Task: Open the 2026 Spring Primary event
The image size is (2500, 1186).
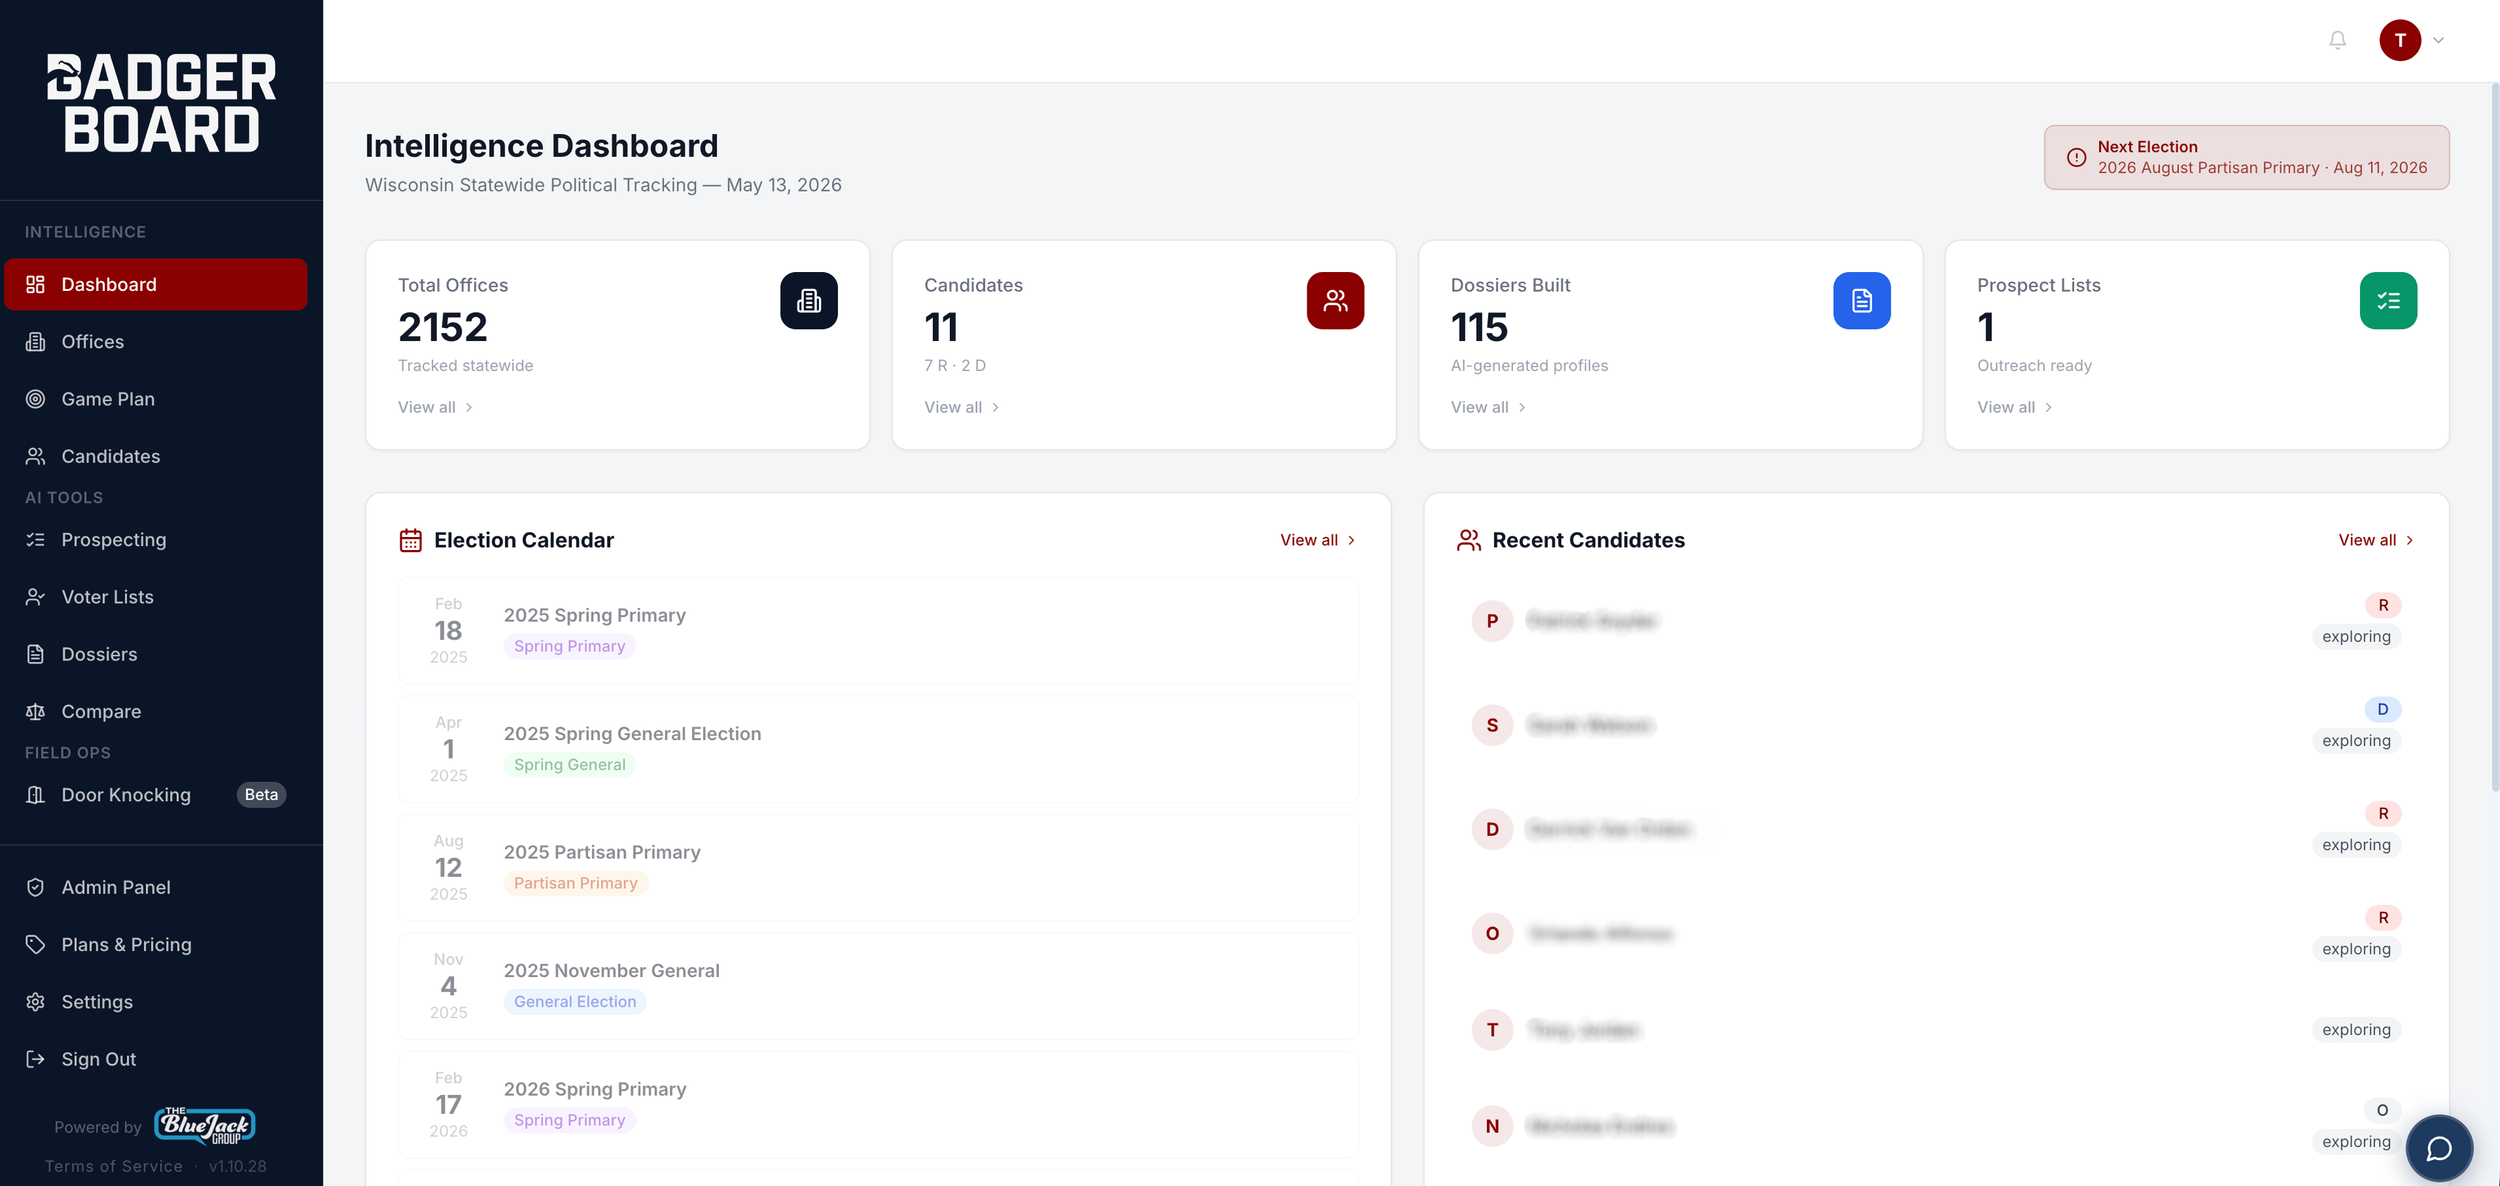Action: tap(878, 1104)
